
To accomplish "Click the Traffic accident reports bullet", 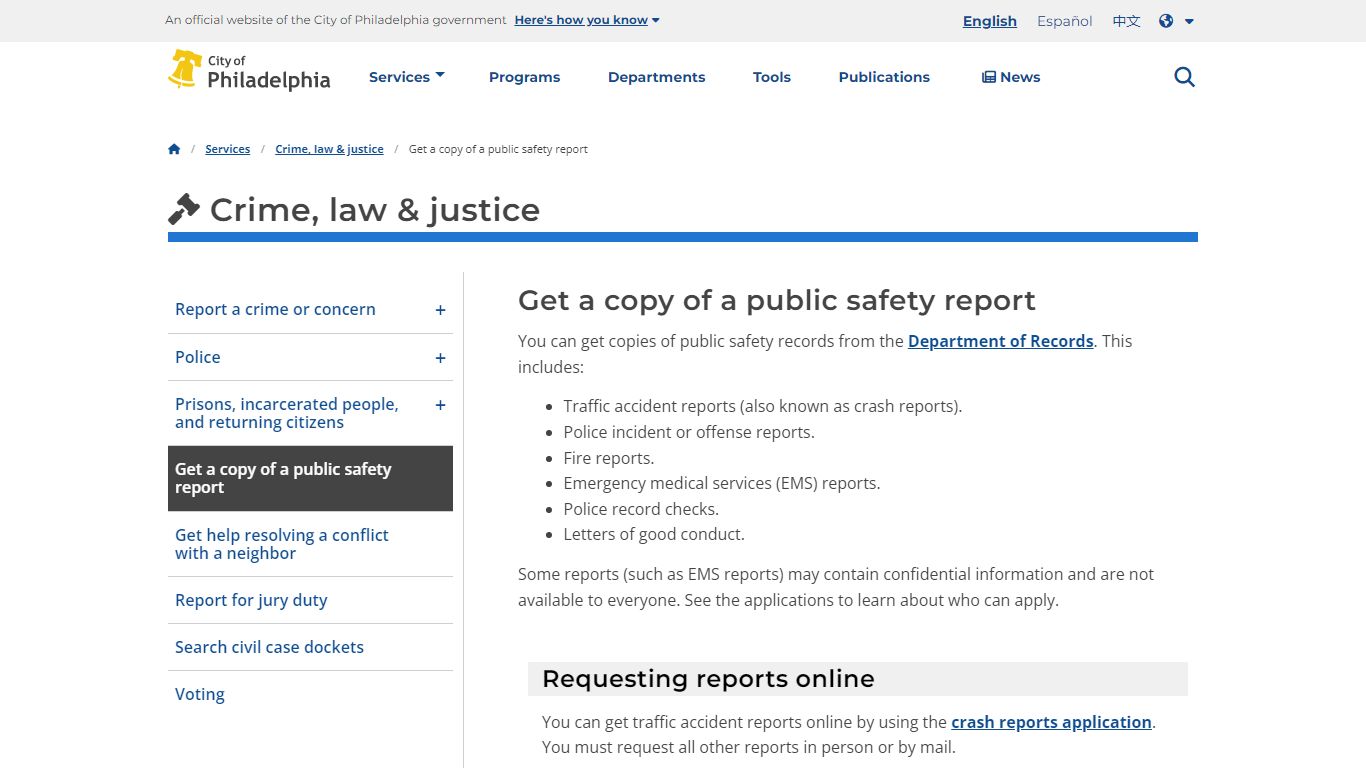I will click(762, 406).
